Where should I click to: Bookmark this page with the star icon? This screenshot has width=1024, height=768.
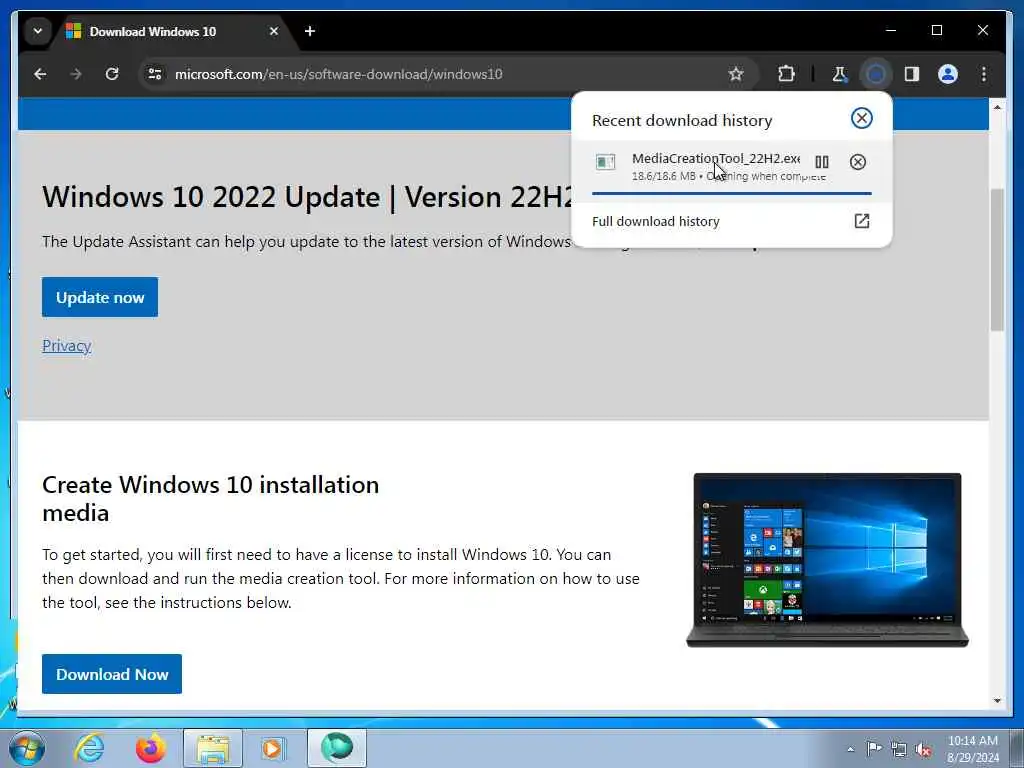(x=736, y=74)
